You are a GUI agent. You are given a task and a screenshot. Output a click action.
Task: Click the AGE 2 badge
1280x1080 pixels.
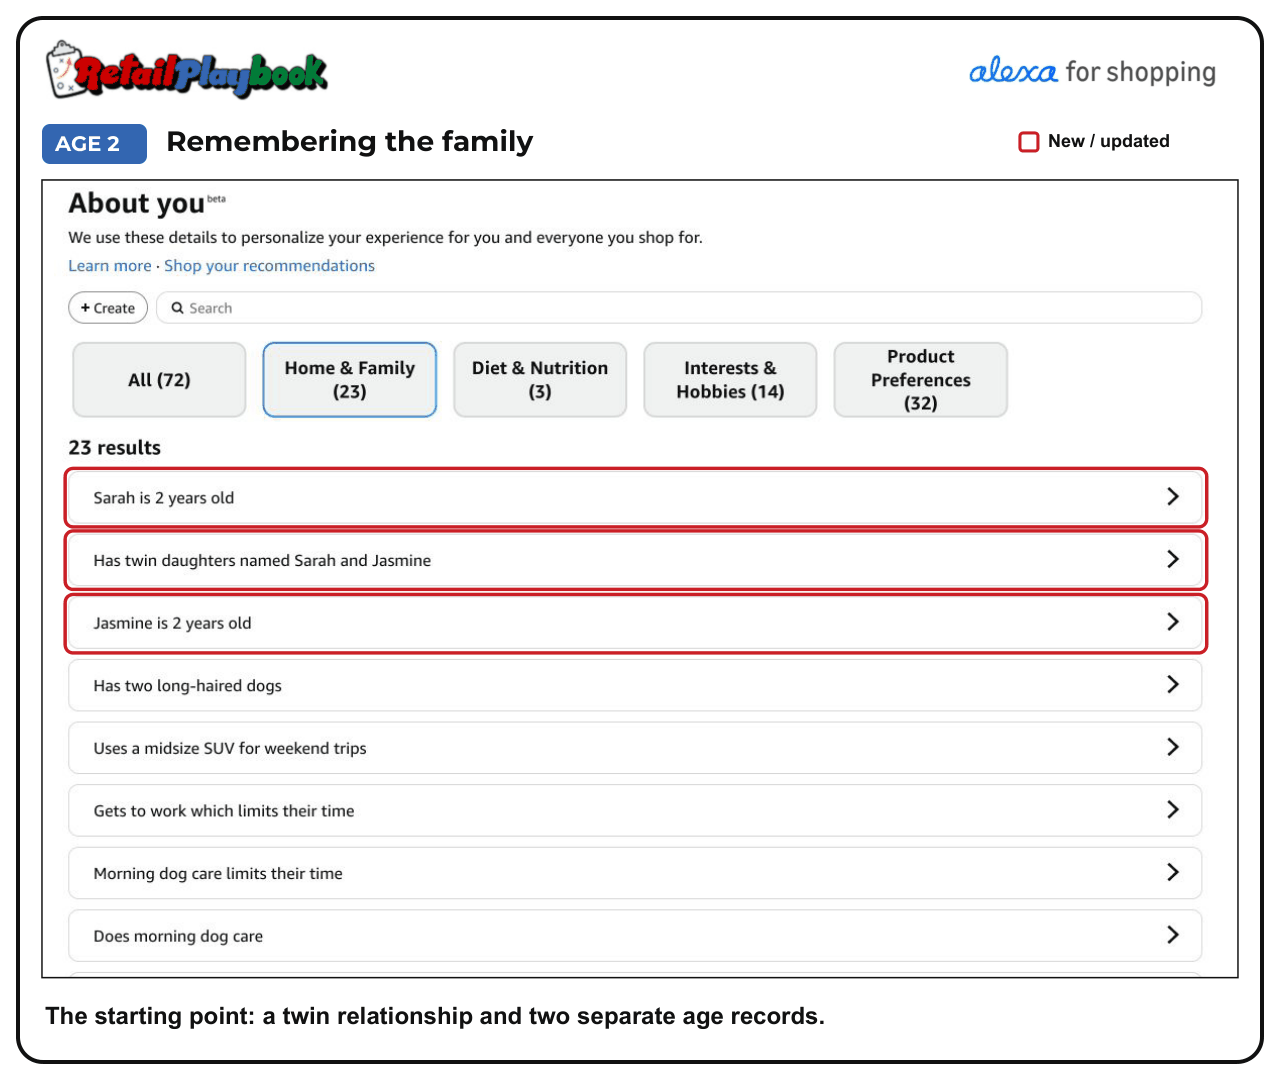click(x=94, y=144)
